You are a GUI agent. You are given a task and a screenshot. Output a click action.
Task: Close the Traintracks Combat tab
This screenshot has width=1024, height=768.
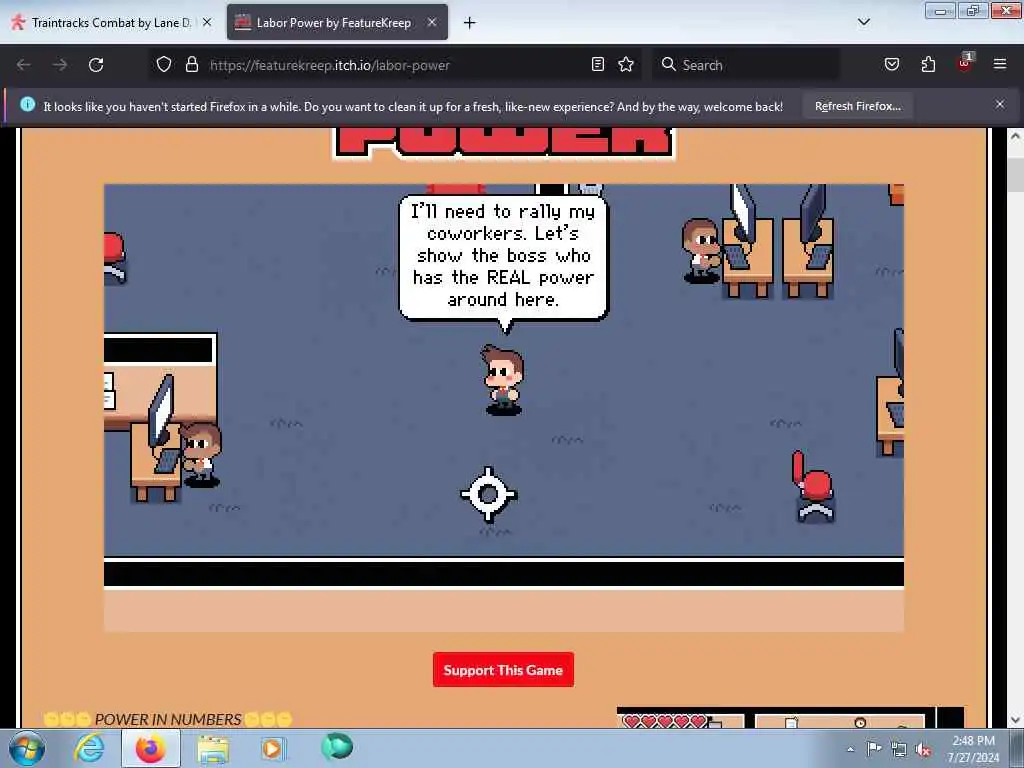(207, 22)
